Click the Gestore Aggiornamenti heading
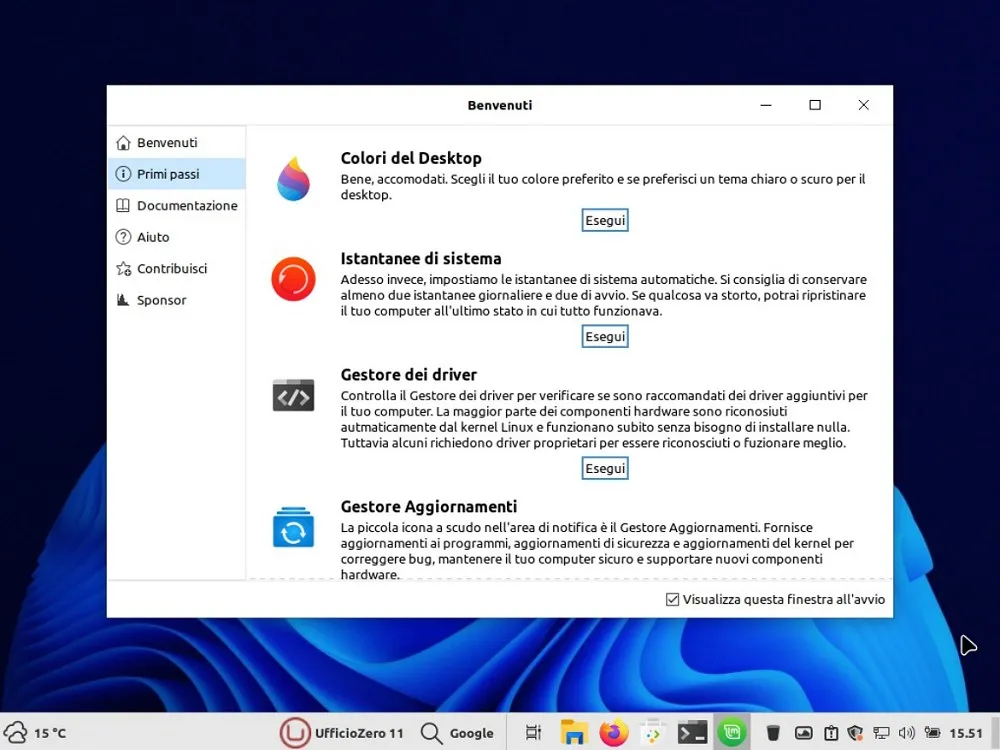 point(429,506)
